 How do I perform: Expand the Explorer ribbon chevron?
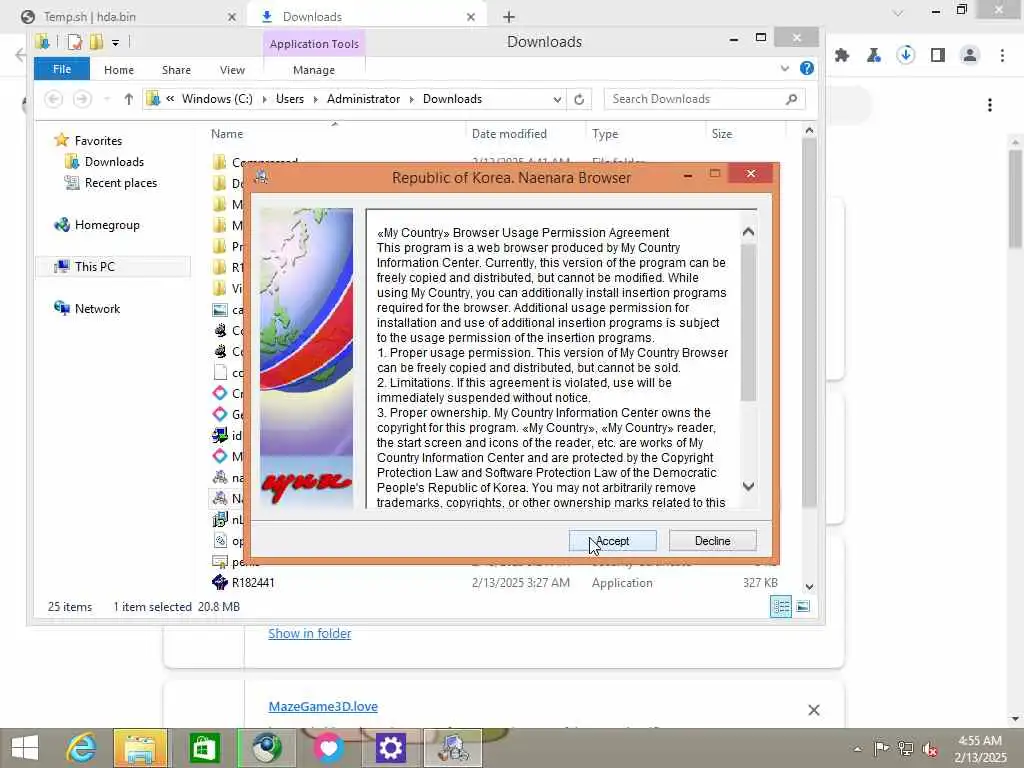[784, 69]
